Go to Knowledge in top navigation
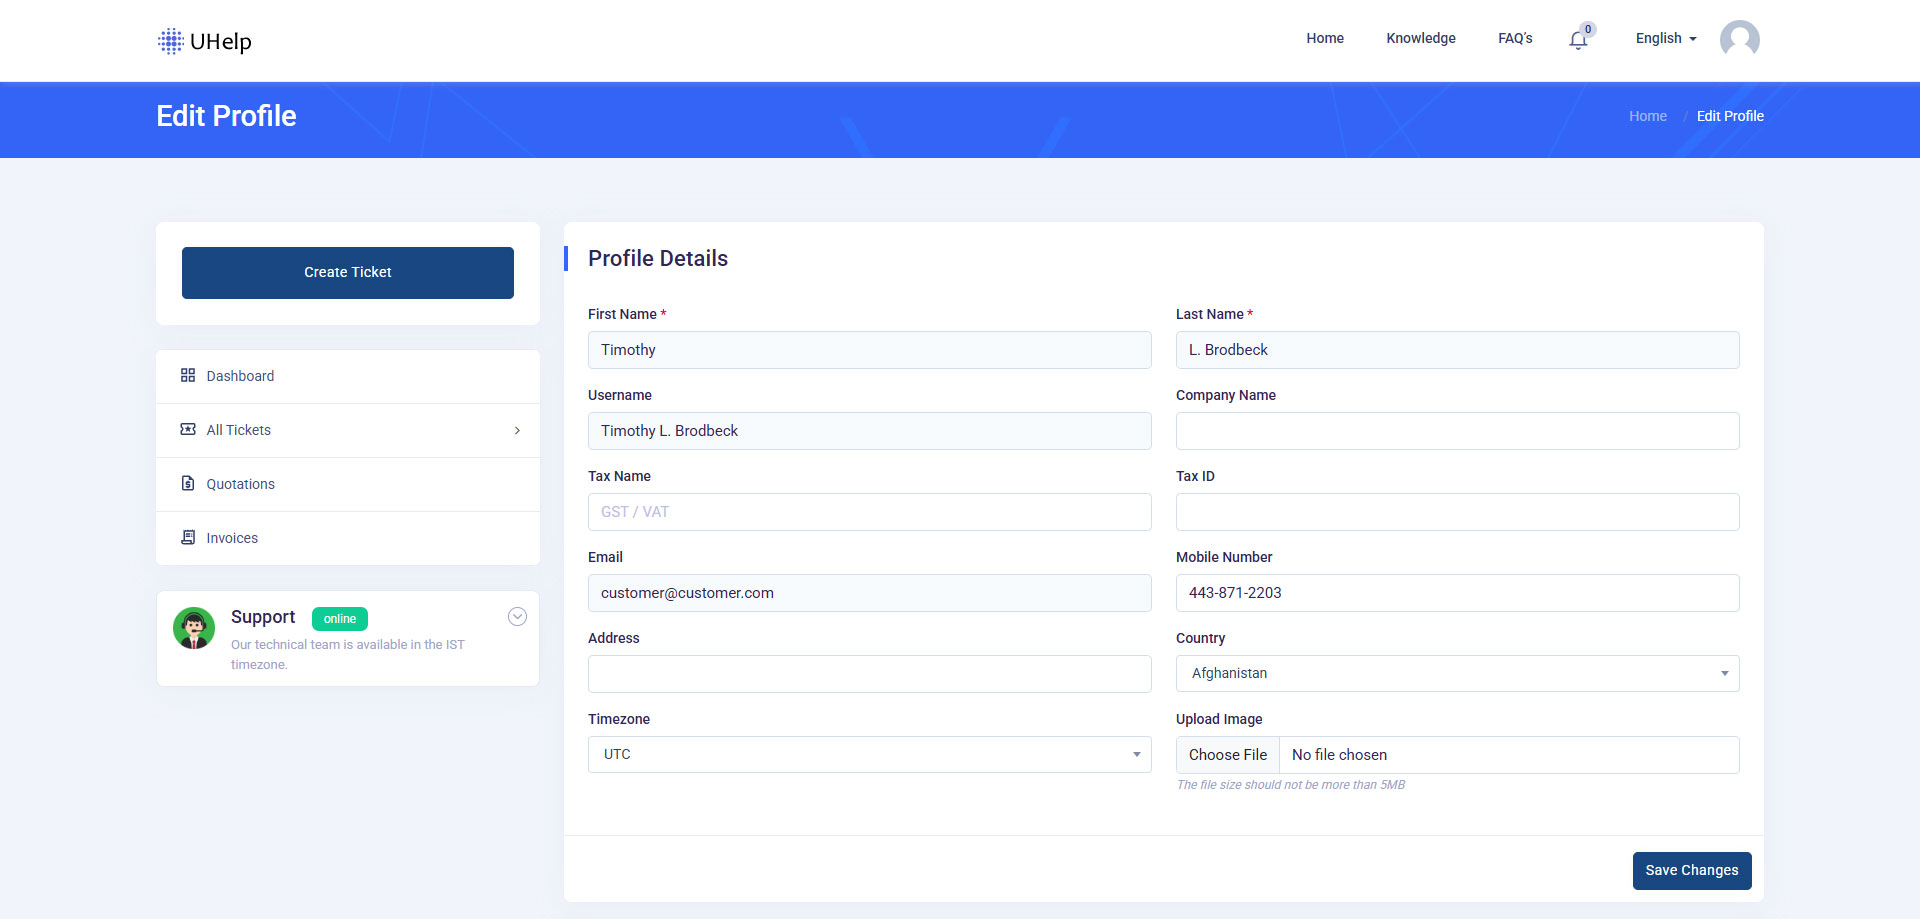 point(1420,39)
